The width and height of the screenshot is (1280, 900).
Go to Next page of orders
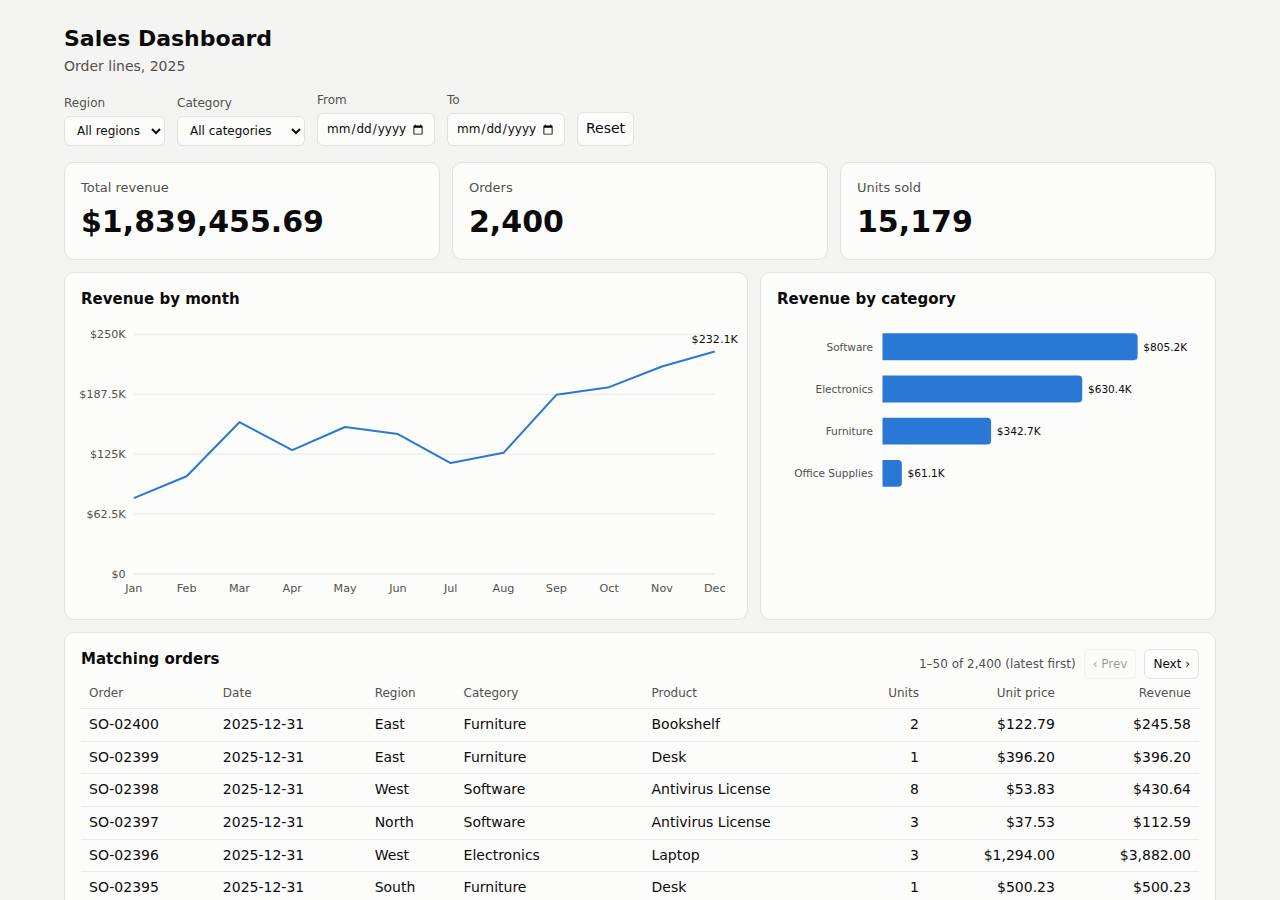1171,664
